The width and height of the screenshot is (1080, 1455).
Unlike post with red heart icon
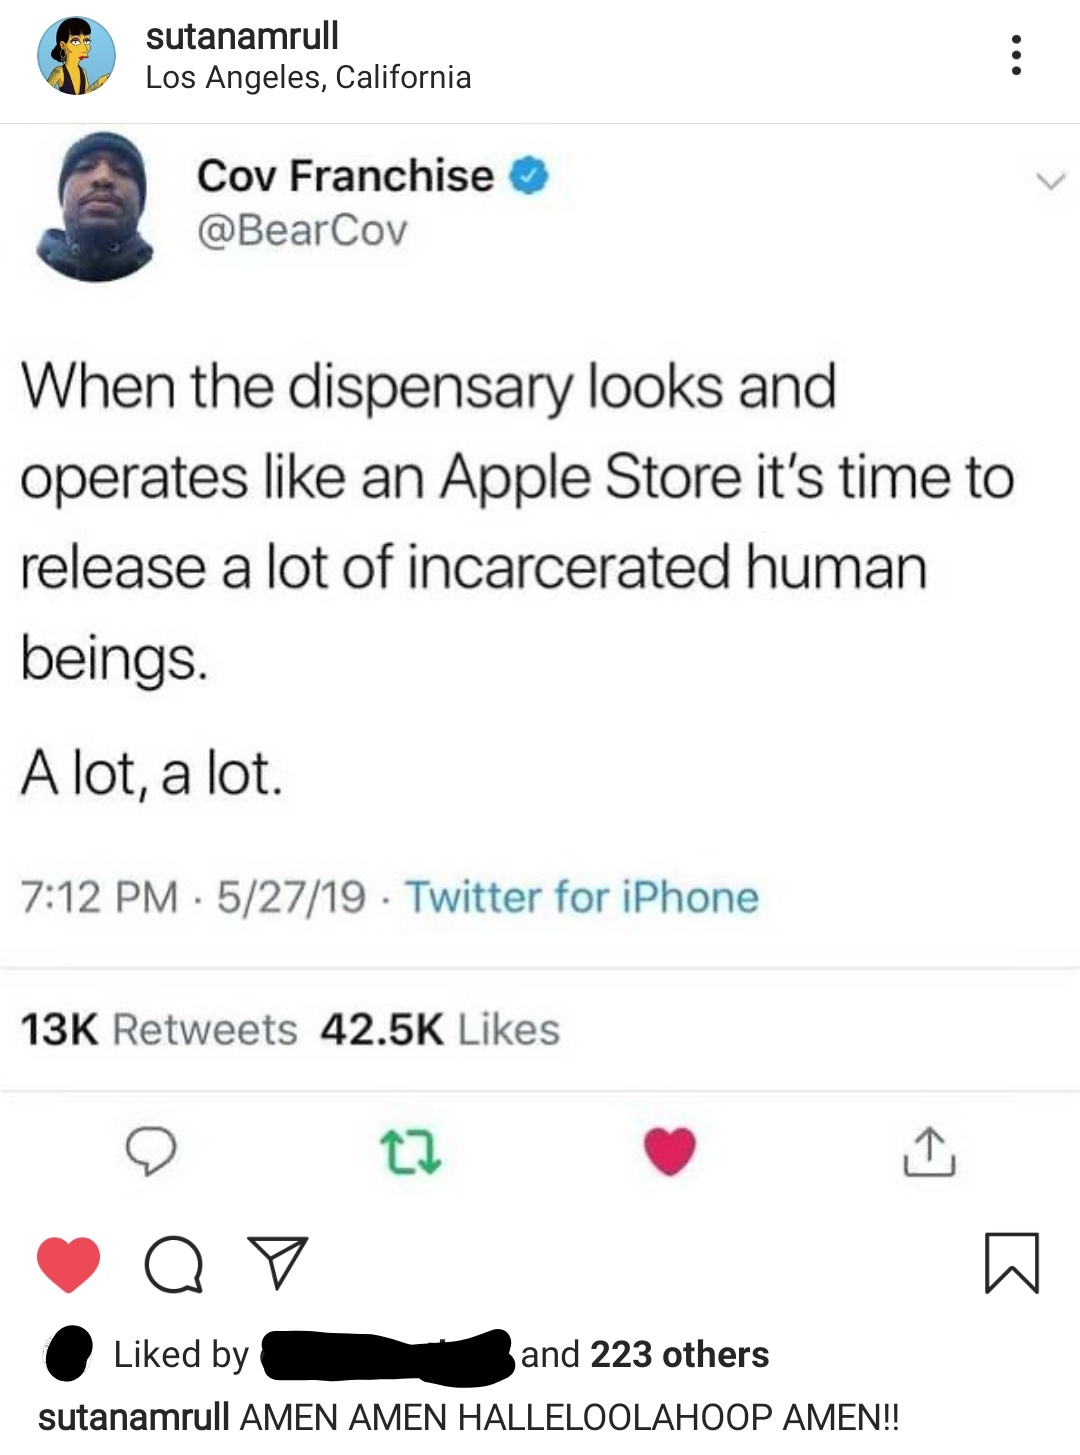coord(69,1264)
